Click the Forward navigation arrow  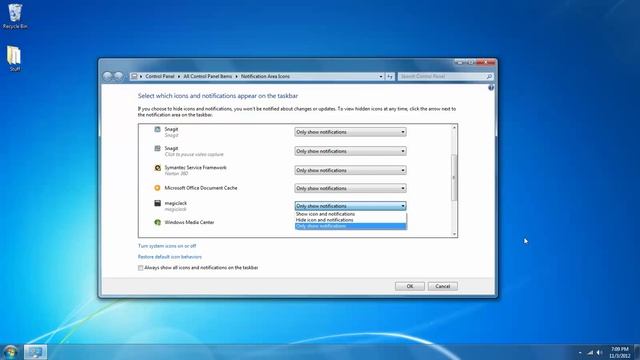click(118, 76)
